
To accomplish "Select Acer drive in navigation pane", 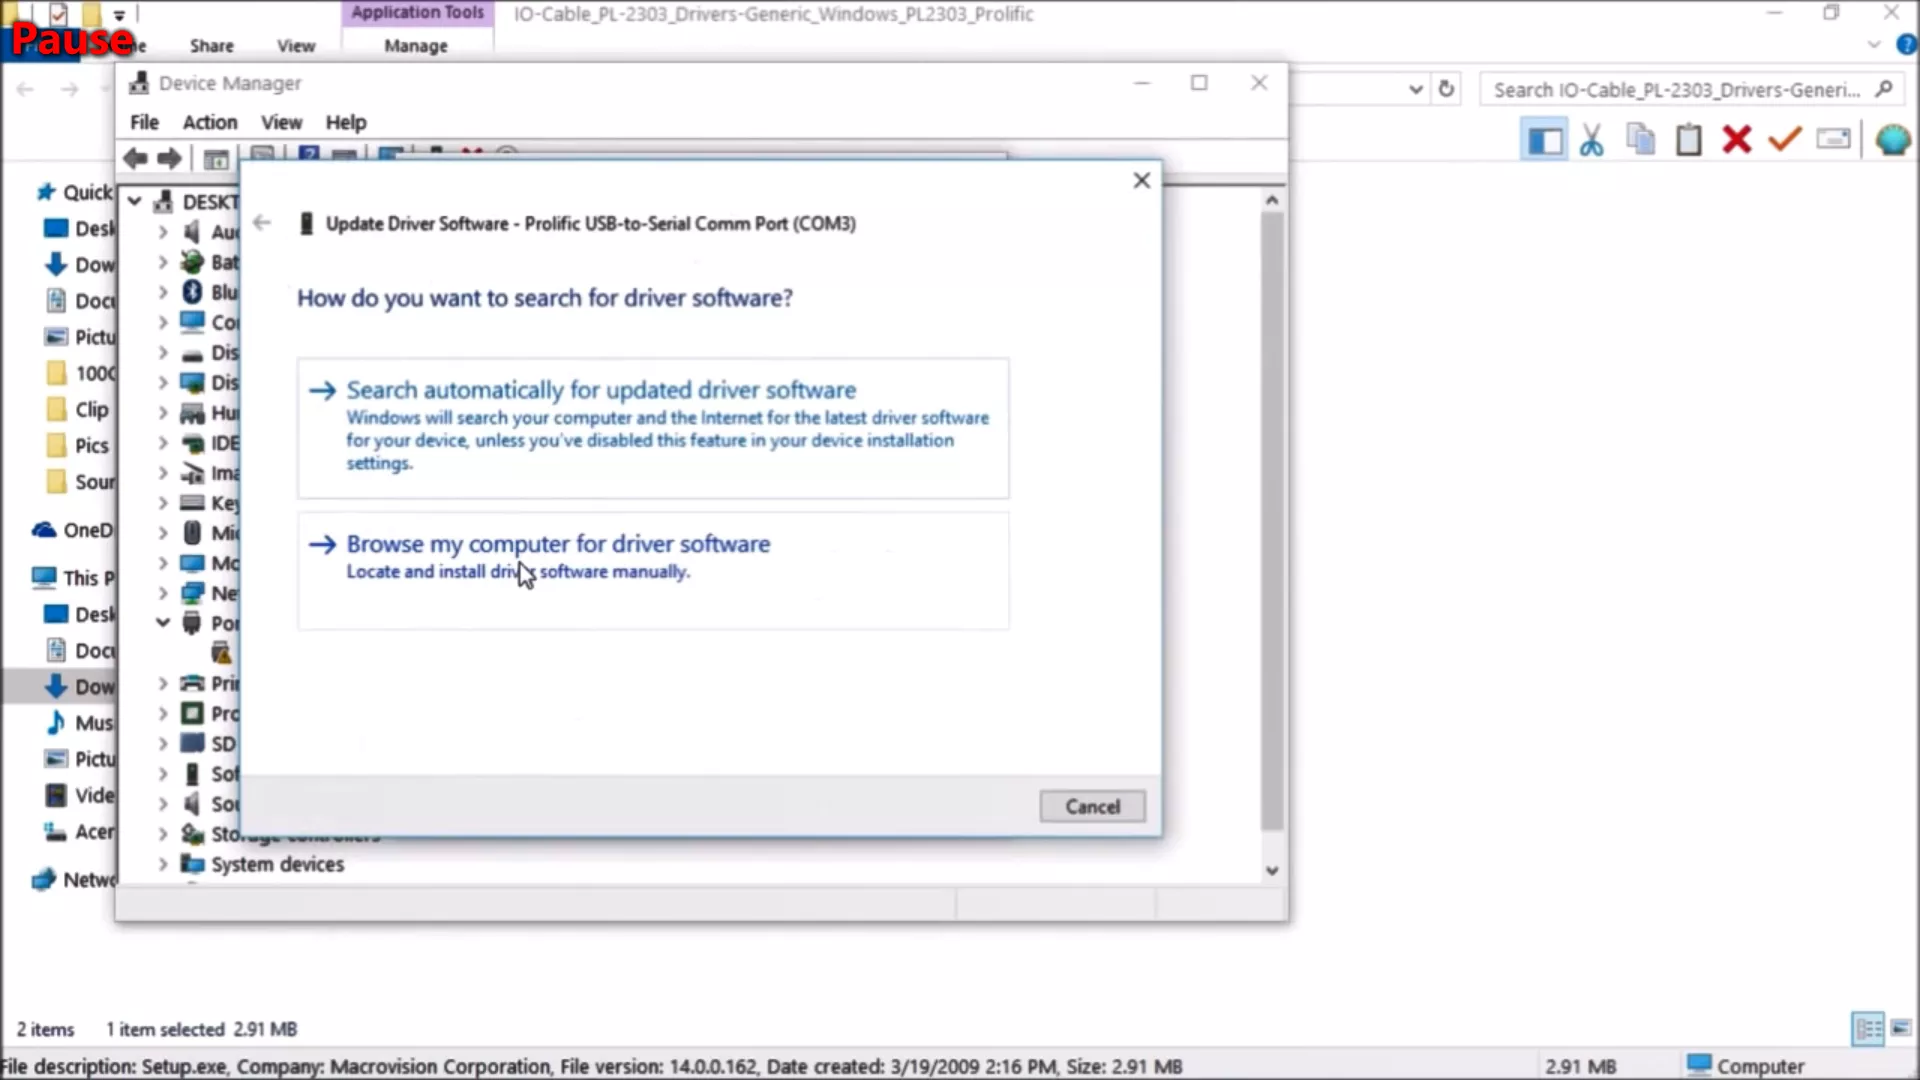I will tap(80, 831).
